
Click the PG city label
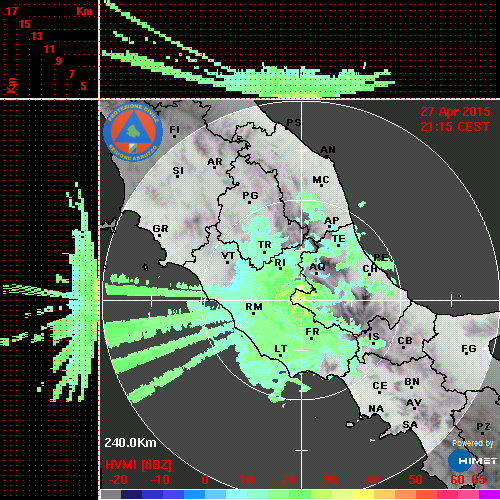pos(250,195)
